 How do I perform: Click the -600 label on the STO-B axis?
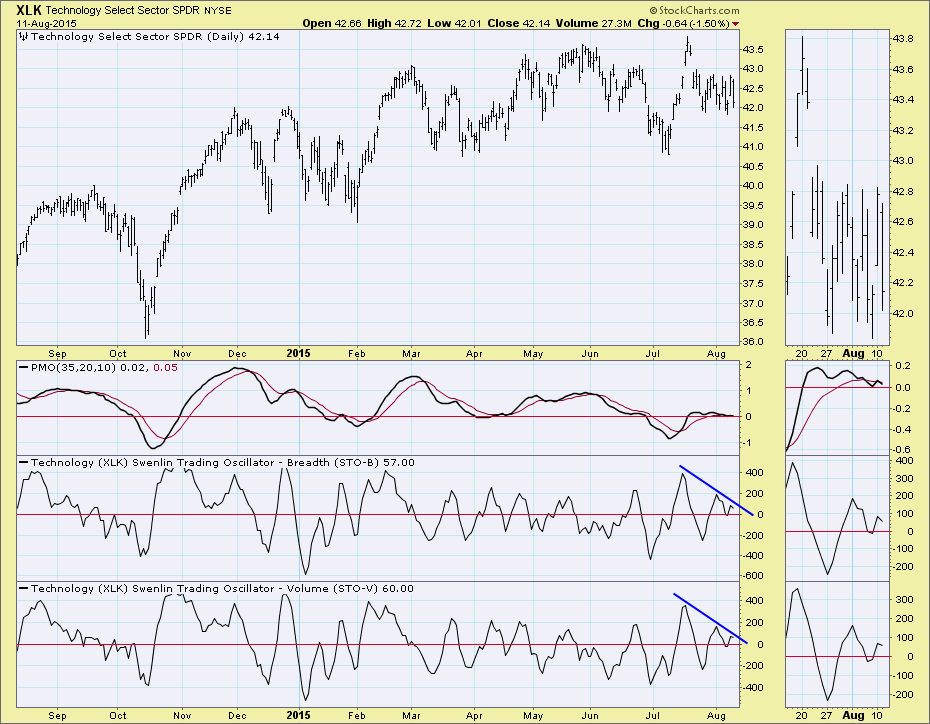(755, 576)
